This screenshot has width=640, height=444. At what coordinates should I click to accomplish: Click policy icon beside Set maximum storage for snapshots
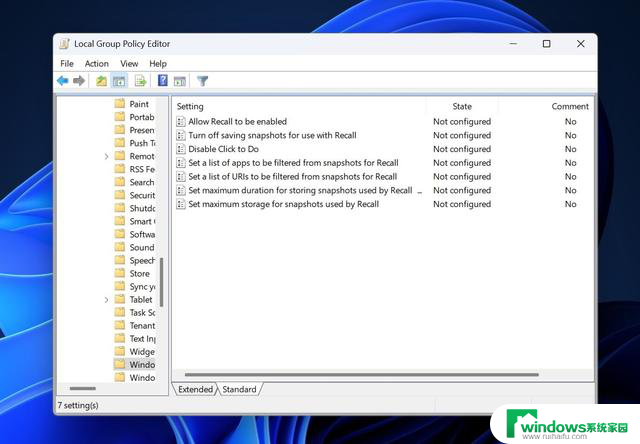tap(181, 204)
